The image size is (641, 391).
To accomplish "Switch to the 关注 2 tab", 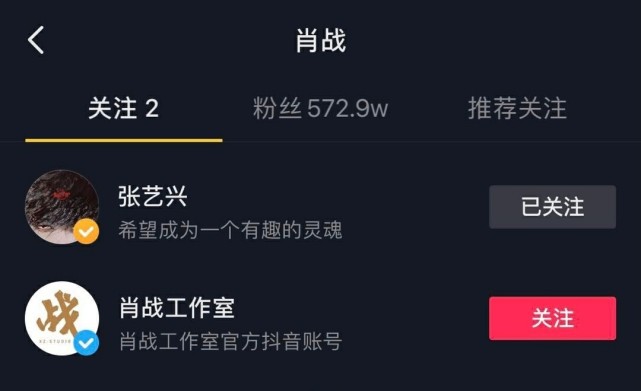I will pos(123,109).
